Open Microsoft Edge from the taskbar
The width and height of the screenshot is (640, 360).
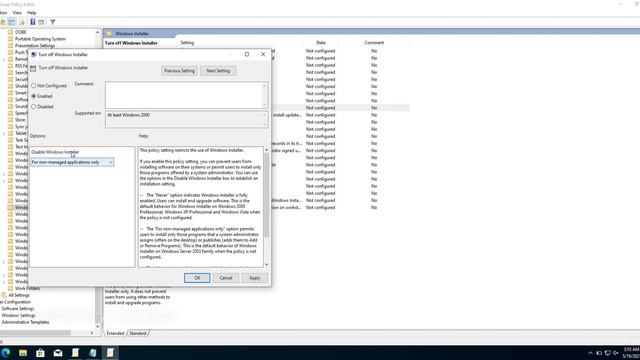(x=6, y=353)
